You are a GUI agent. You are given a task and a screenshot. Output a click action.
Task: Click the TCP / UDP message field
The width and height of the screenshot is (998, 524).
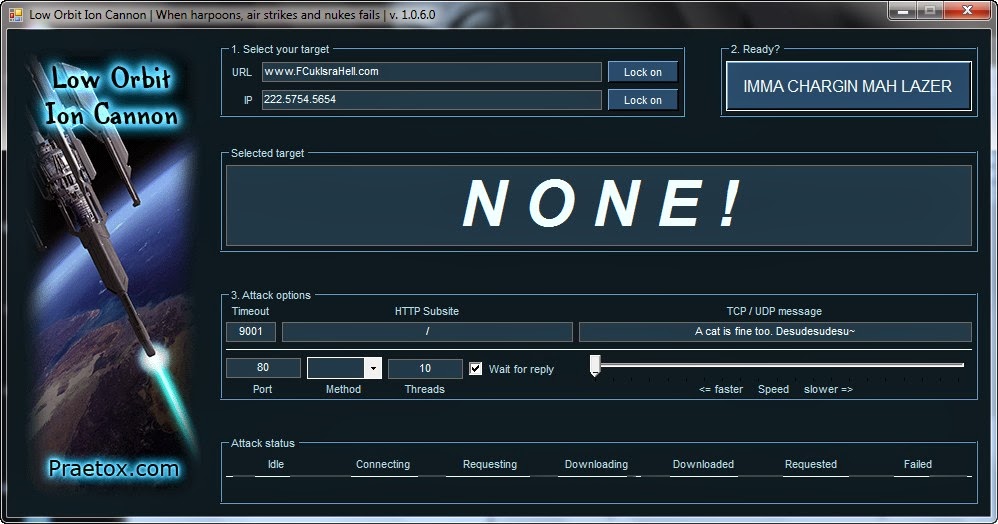pos(775,331)
